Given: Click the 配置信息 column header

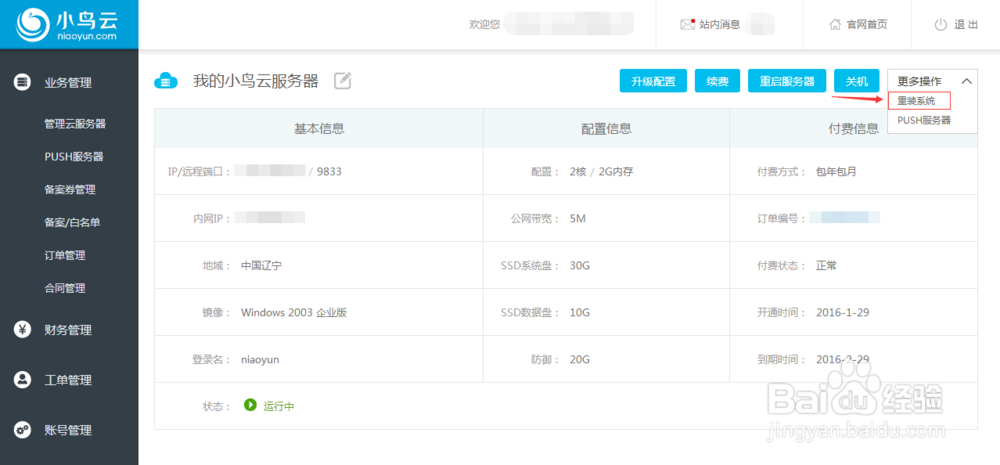Looking at the screenshot, I should coord(606,128).
